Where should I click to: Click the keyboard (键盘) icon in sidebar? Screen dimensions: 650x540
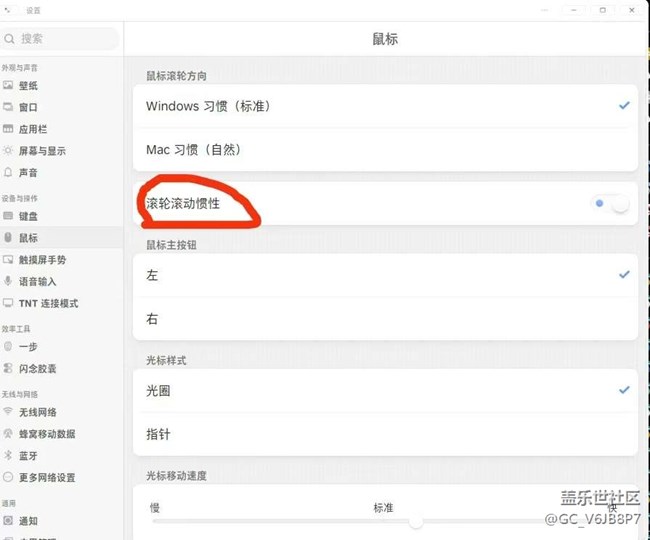[x=9, y=216]
